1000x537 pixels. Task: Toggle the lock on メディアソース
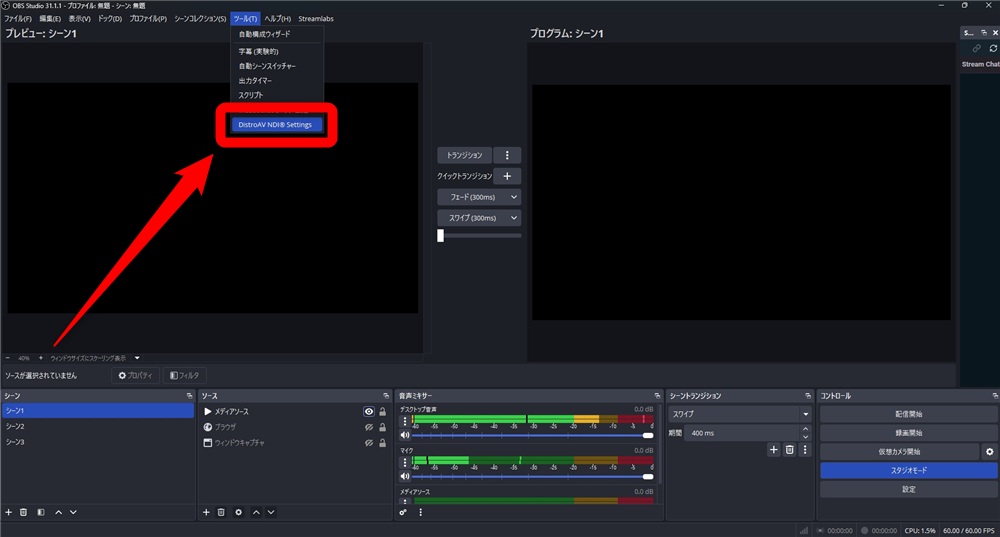pos(383,412)
